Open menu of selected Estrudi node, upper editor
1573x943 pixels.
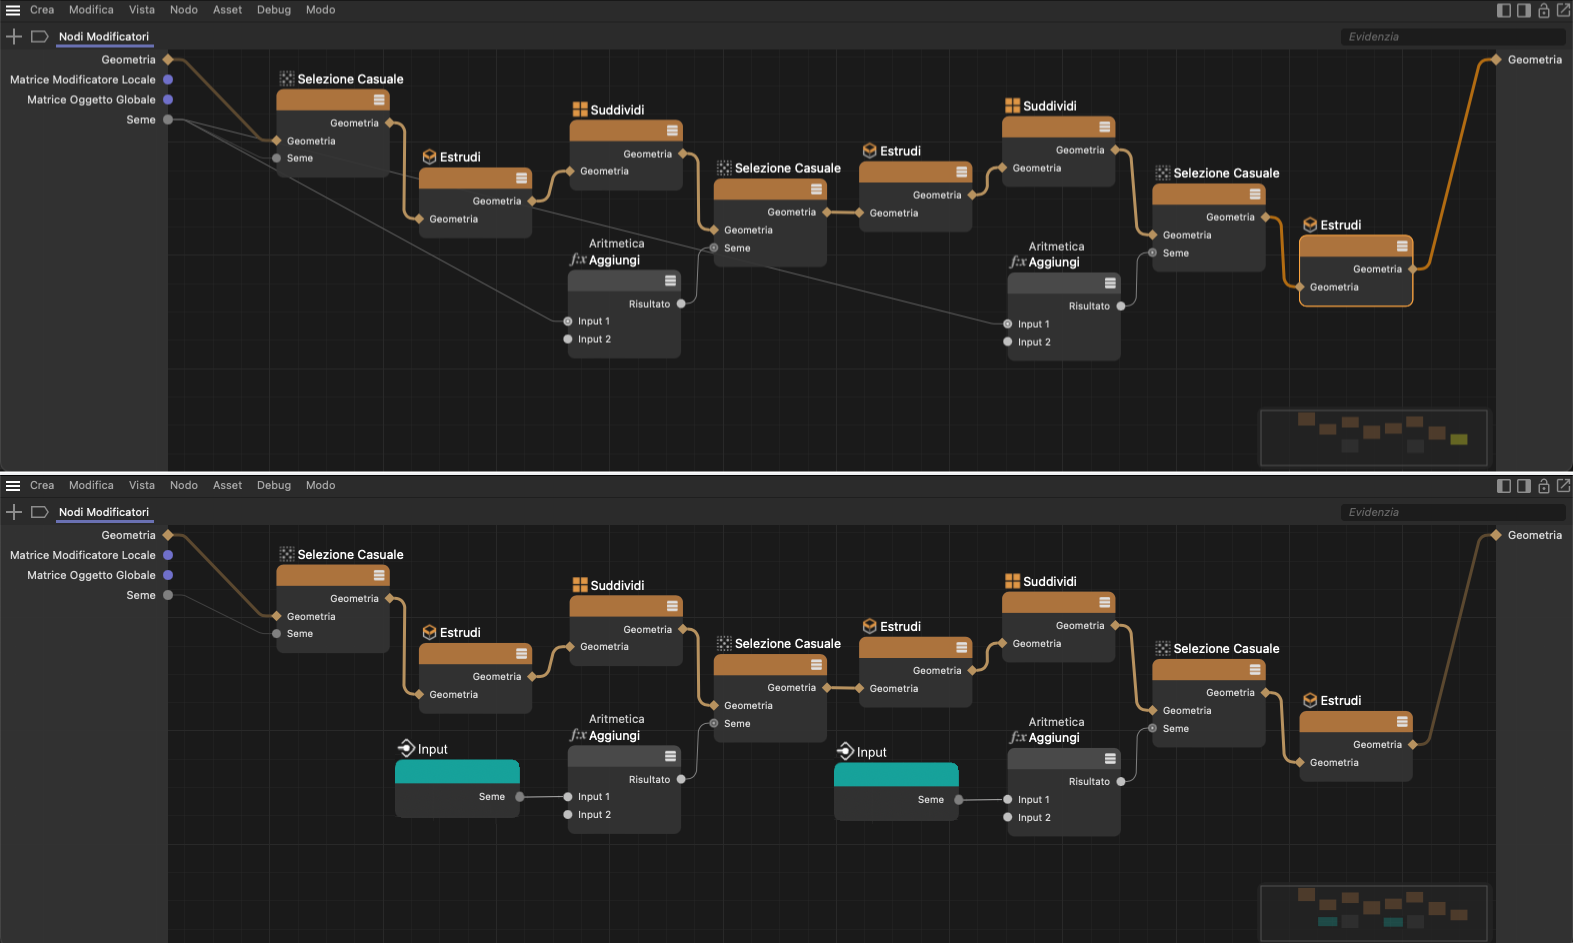coord(1402,246)
